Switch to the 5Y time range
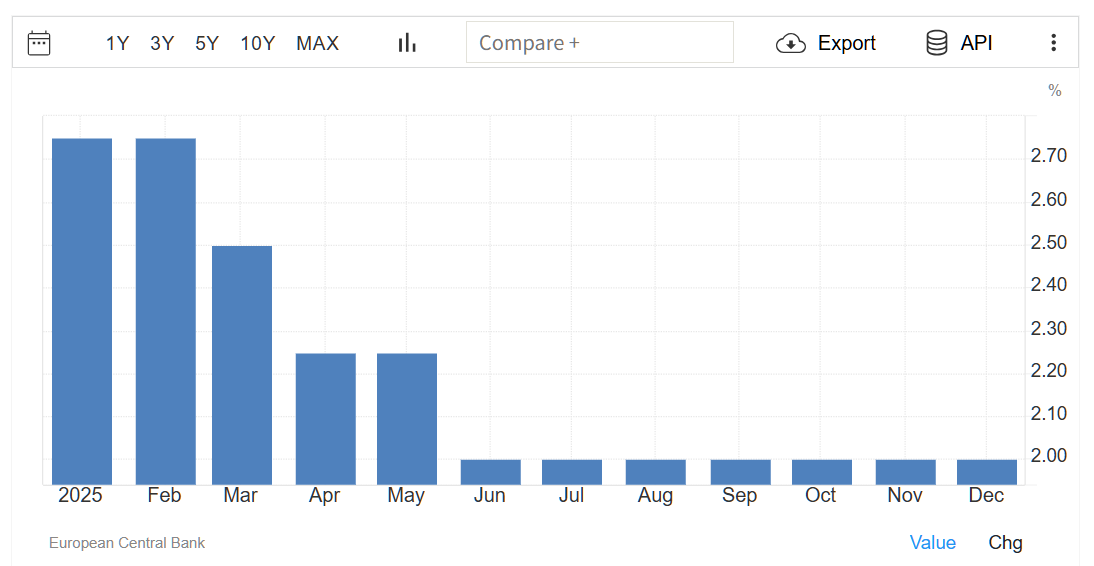Image resolution: width=1094 pixels, height=566 pixels. [x=207, y=43]
